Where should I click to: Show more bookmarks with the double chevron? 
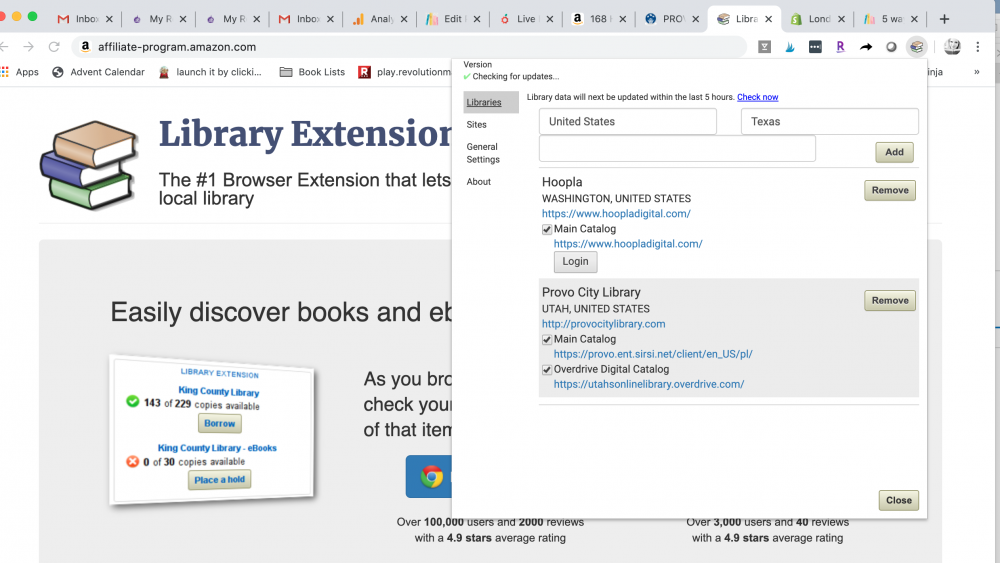click(x=976, y=72)
